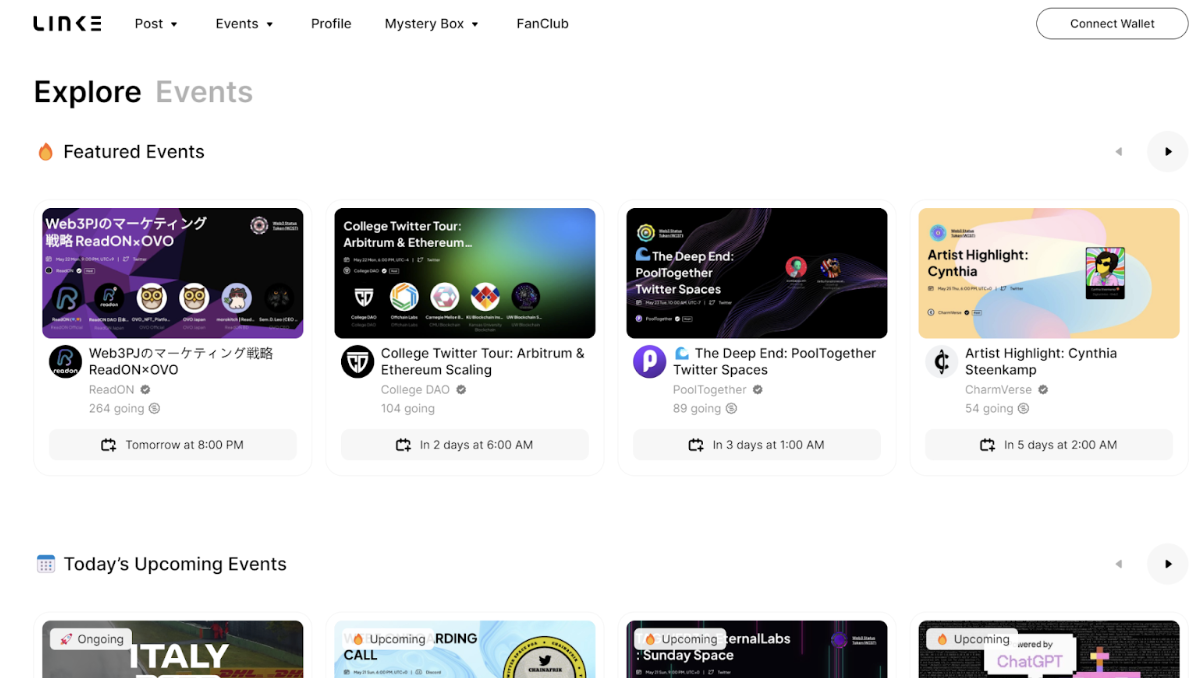Open the Web3PJ ReadON×OVO event title
Screen dimensions: 1202x678
[x=181, y=361]
